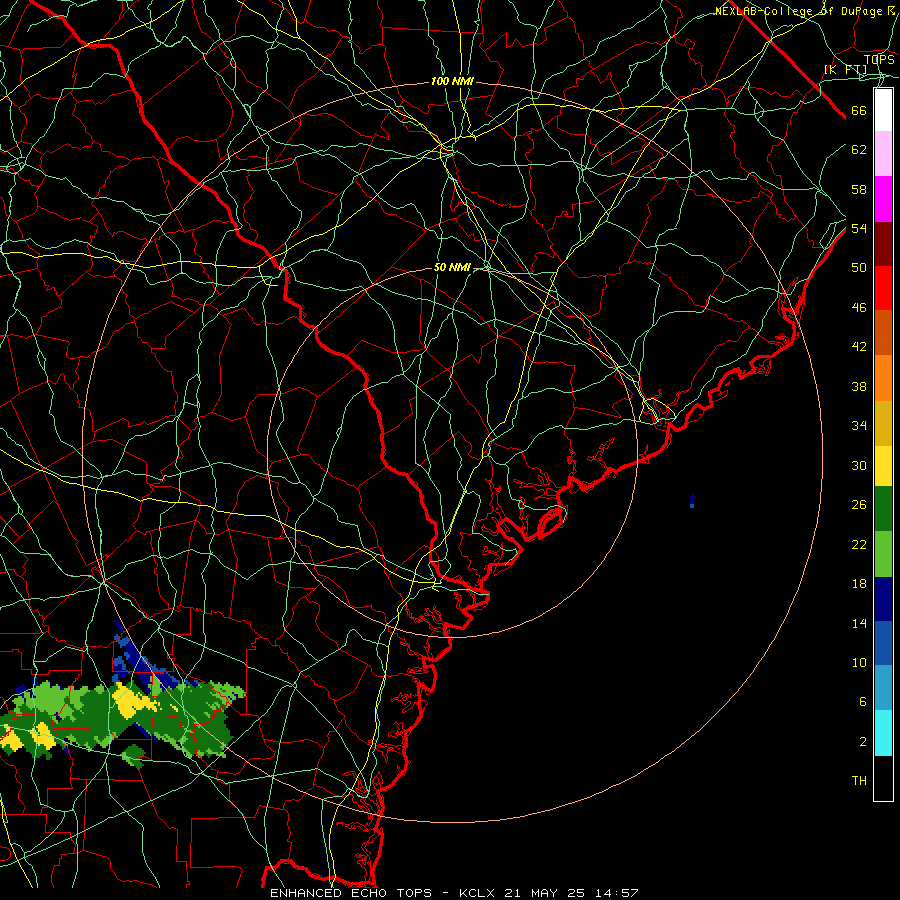This screenshot has width=900, height=900.
Task: Click the dark orange legend swatch
Action: (x=883, y=333)
